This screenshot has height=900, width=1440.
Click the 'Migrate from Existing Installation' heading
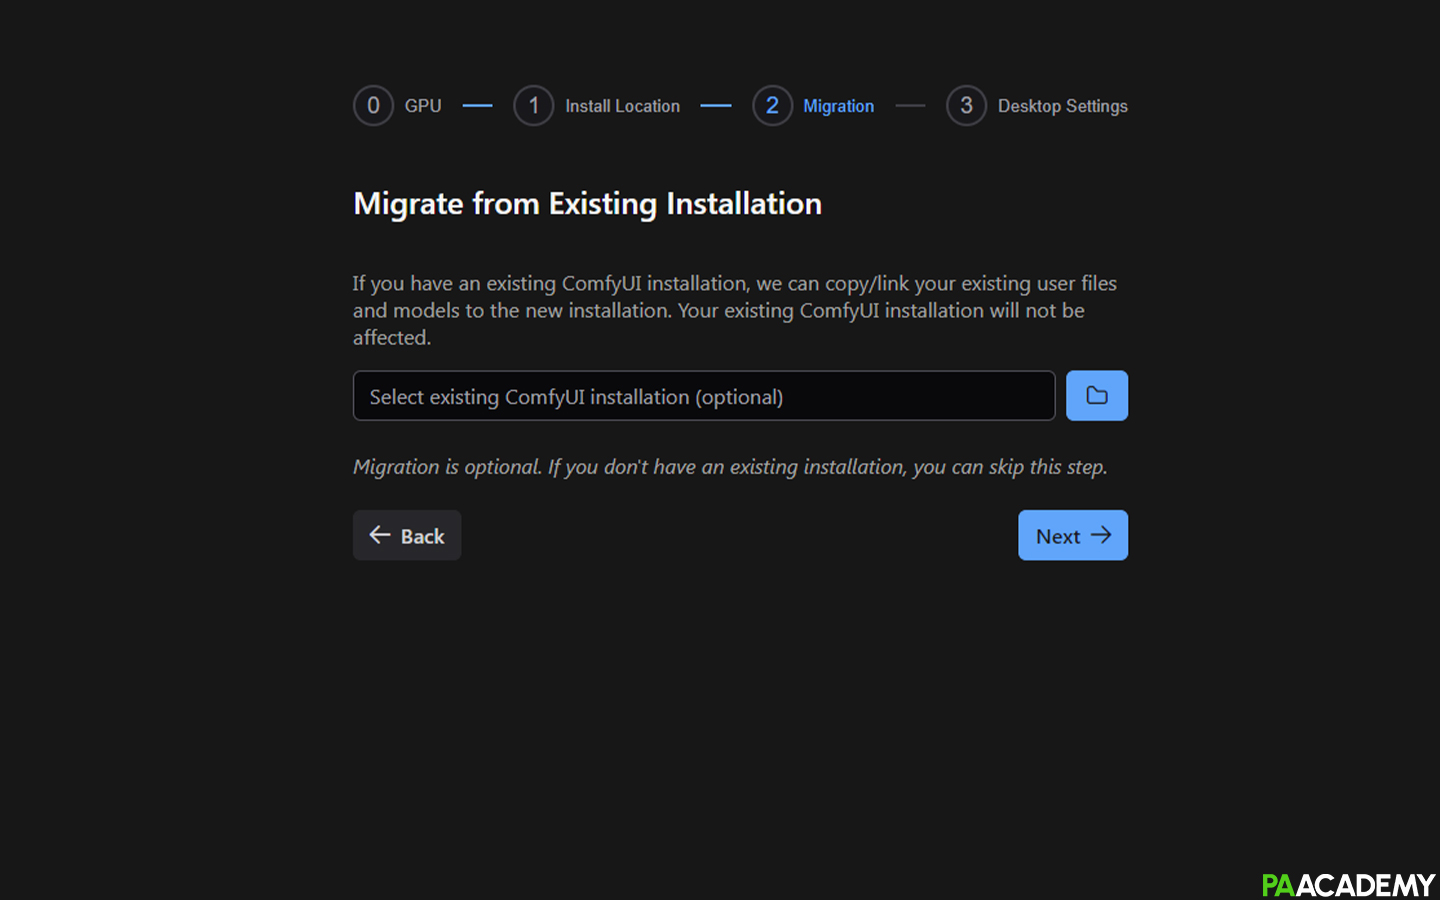(588, 204)
